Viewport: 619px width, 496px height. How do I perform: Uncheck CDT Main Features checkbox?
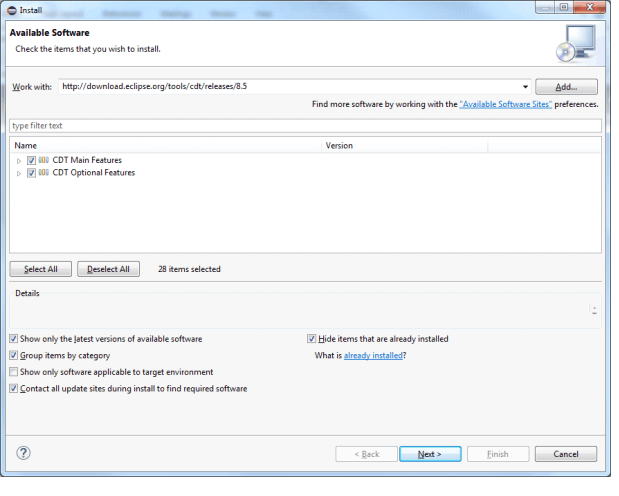click(31, 160)
